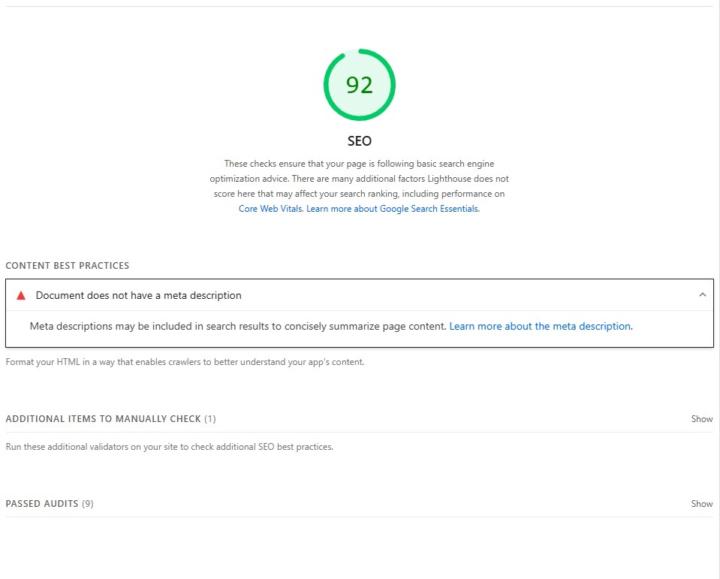This screenshot has width=720, height=579.
Task: Click 'Document does not have a meta description' title
Action: tap(138, 295)
